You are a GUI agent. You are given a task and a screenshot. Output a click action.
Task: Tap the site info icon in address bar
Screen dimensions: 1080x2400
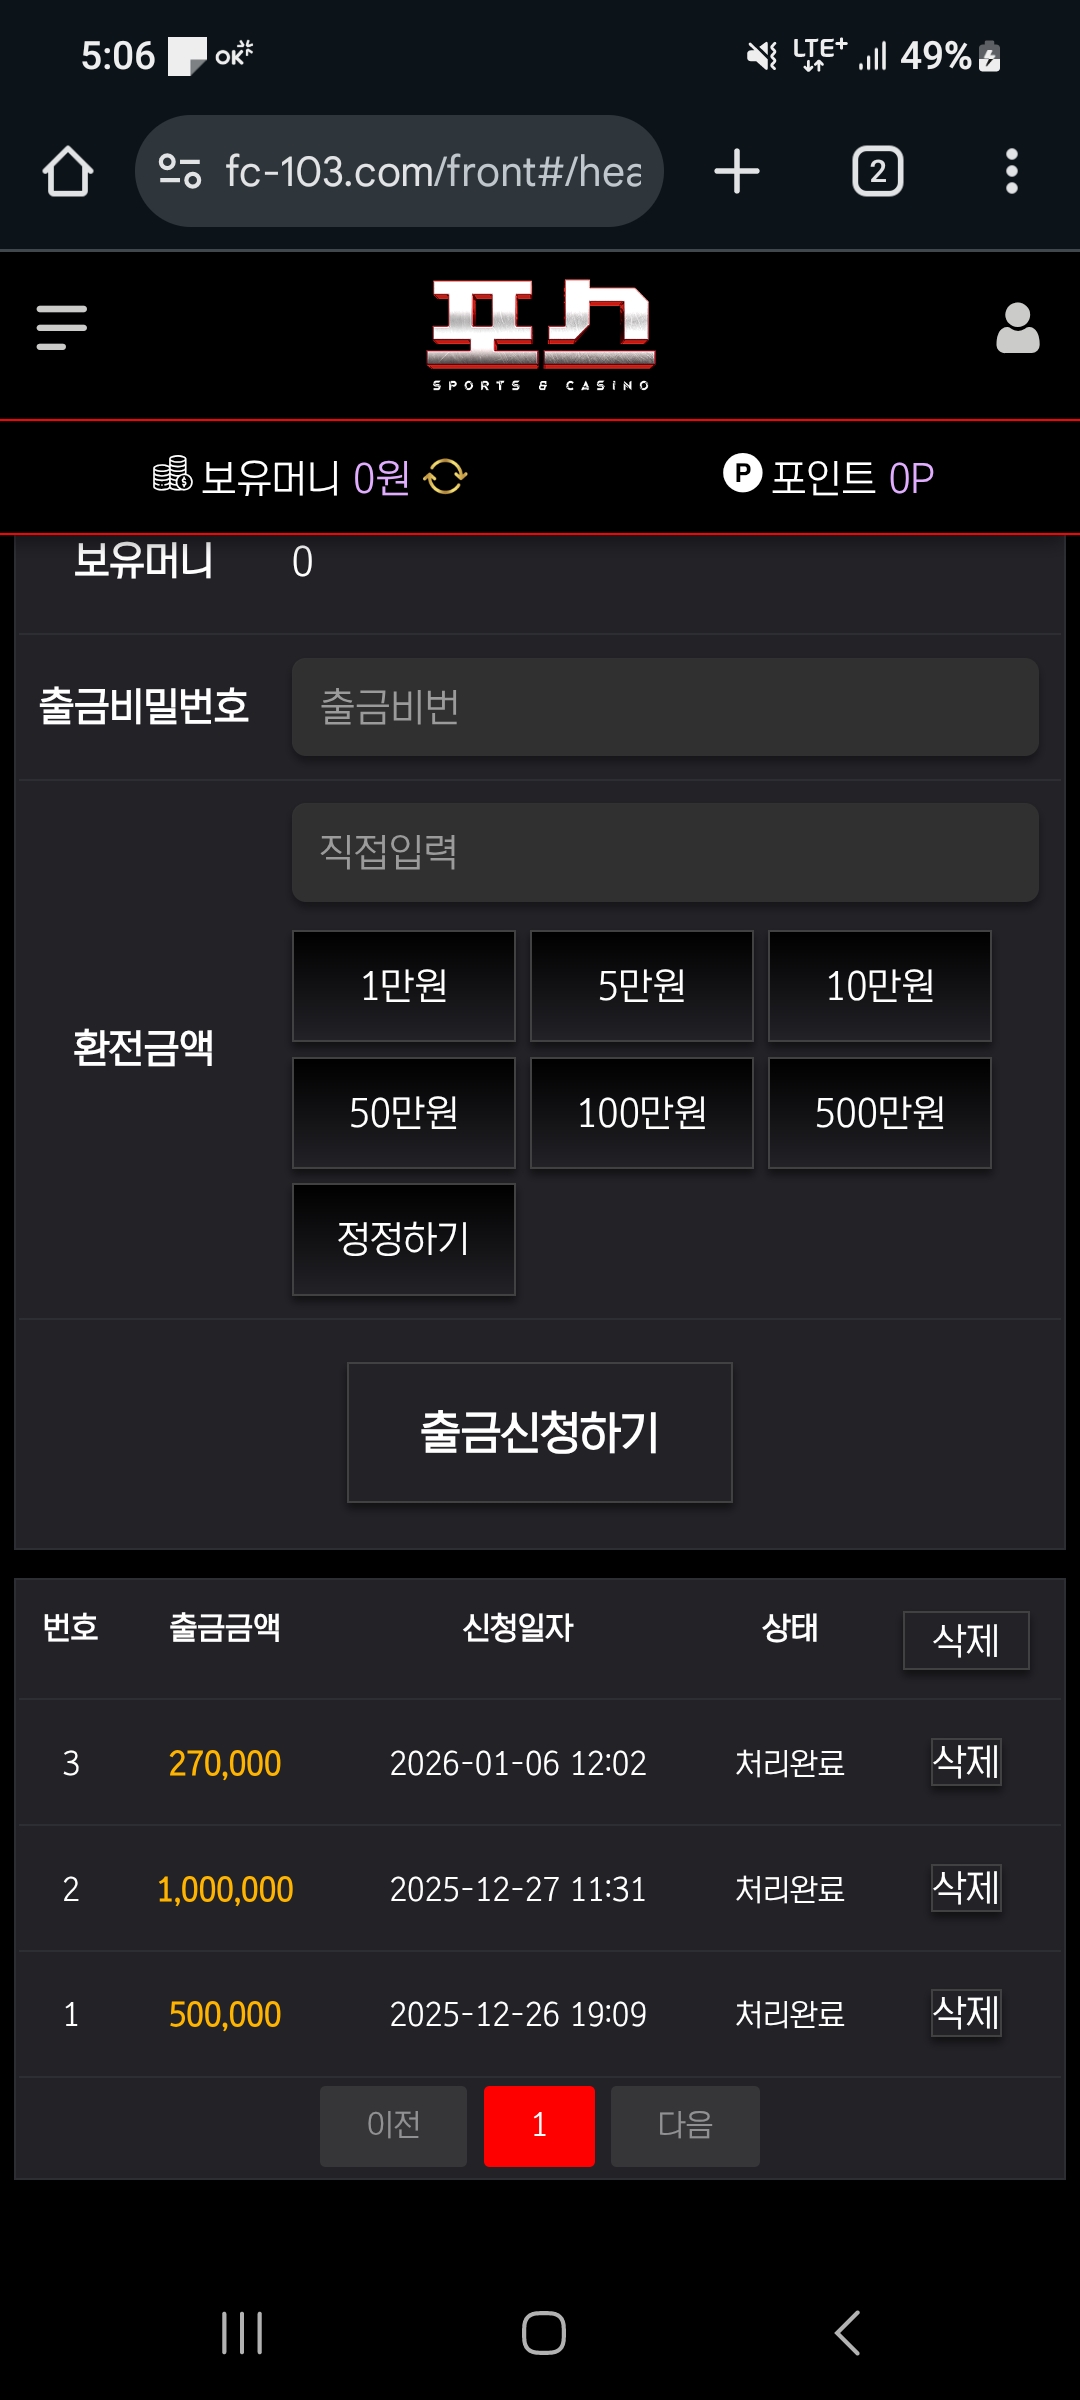[180, 171]
